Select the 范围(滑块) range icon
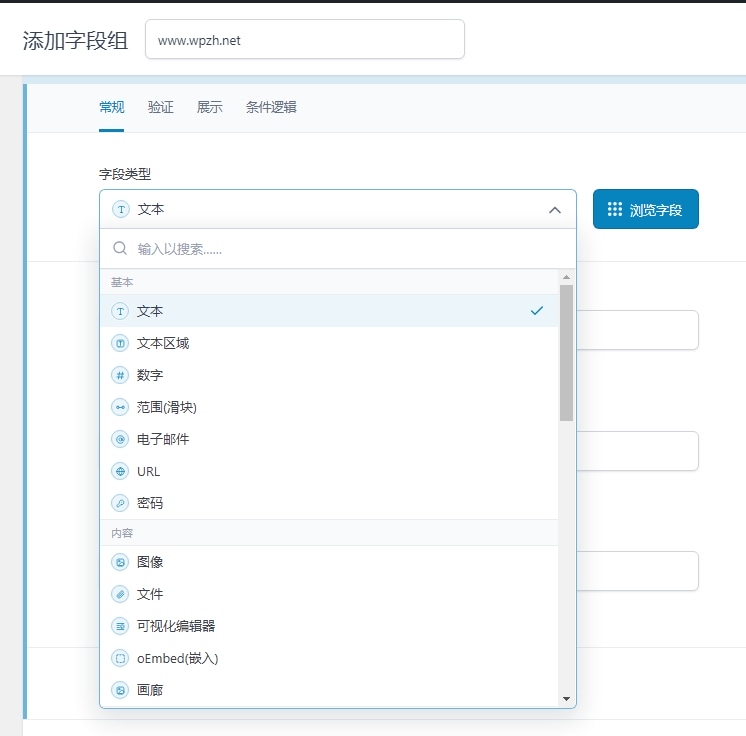This screenshot has height=736, width=746. (x=120, y=407)
